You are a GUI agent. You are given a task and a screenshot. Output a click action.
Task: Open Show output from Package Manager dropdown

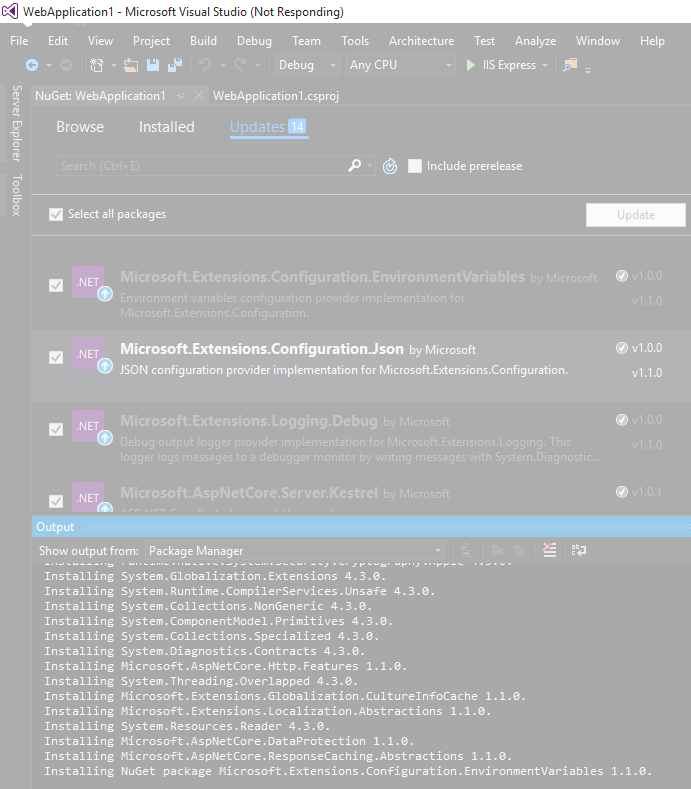click(295, 550)
